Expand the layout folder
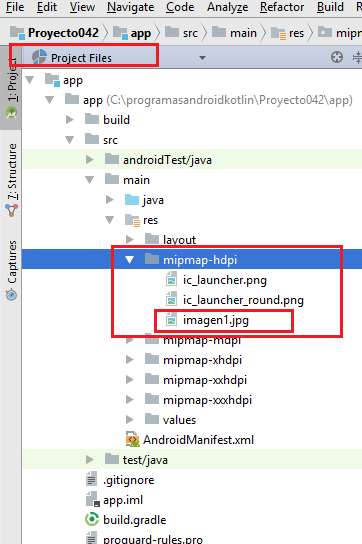The width and height of the screenshot is (362, 544). tap(130, 239)
